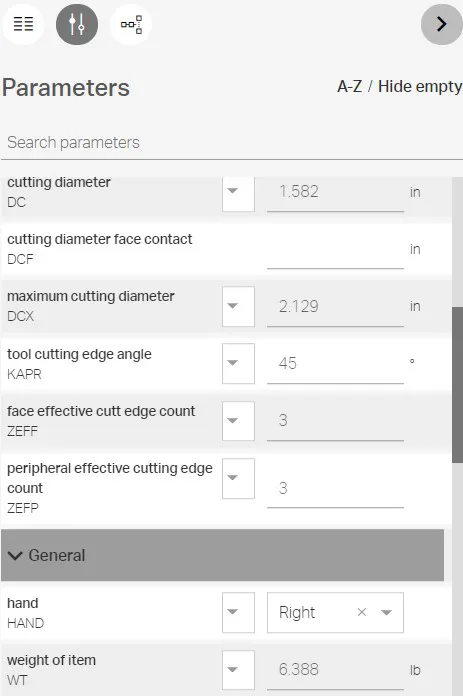Collapse panel with right arrow button
The image size is (463, 696).
441,24
